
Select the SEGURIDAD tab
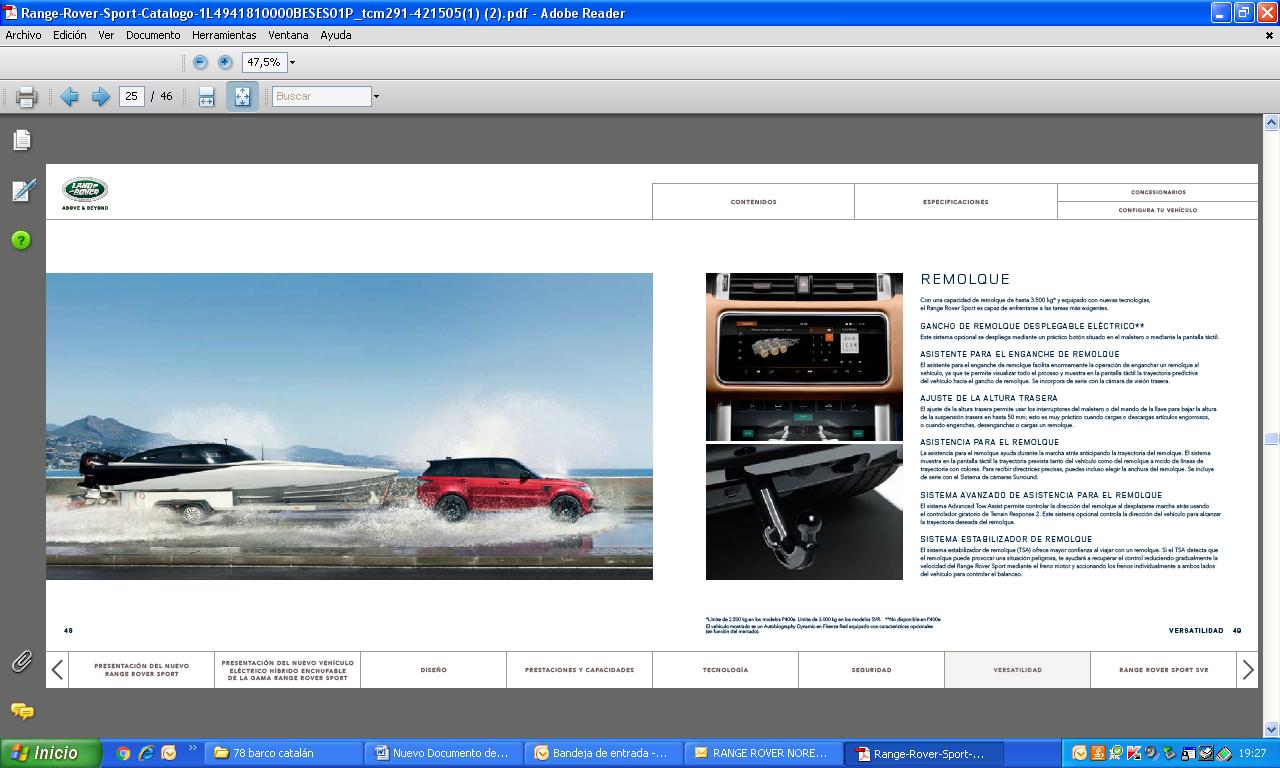point(871,670)
